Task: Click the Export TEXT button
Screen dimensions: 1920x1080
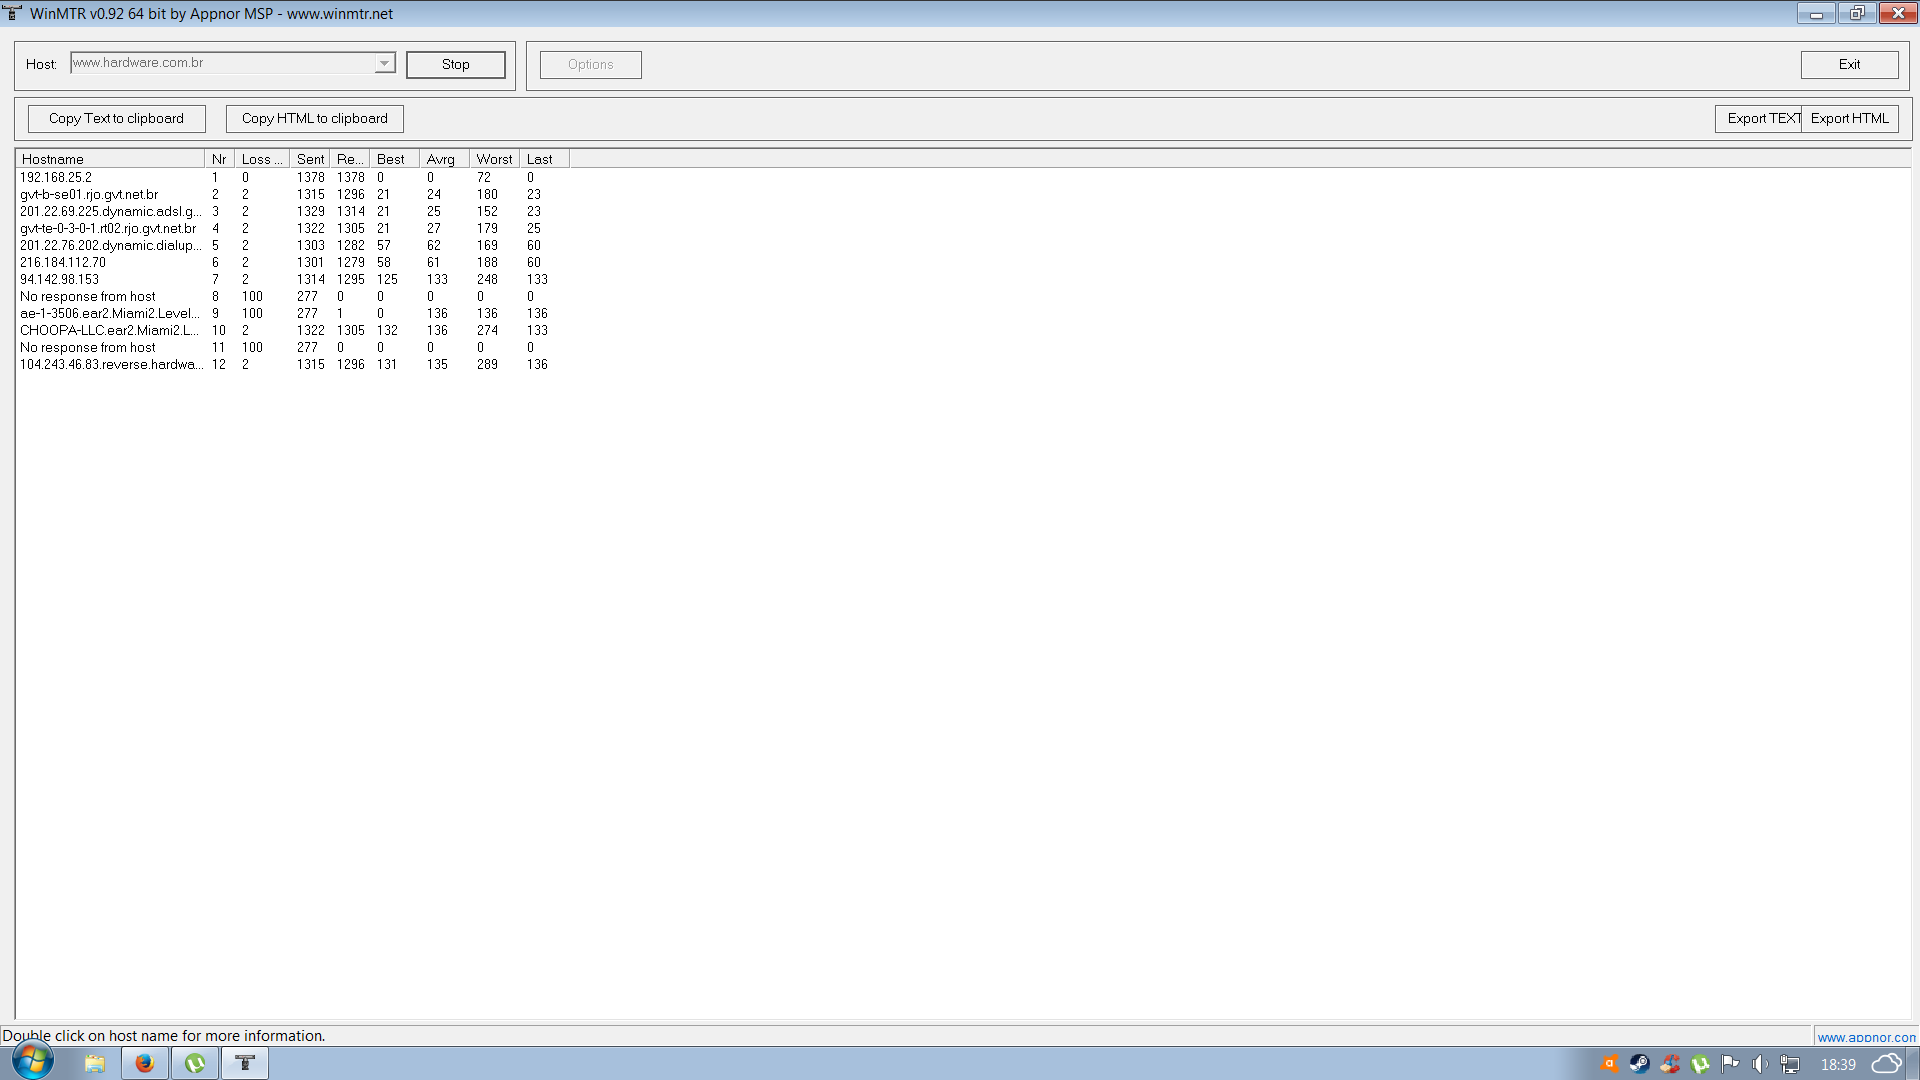Action: pyautogui.click(x=1759, y=118)
